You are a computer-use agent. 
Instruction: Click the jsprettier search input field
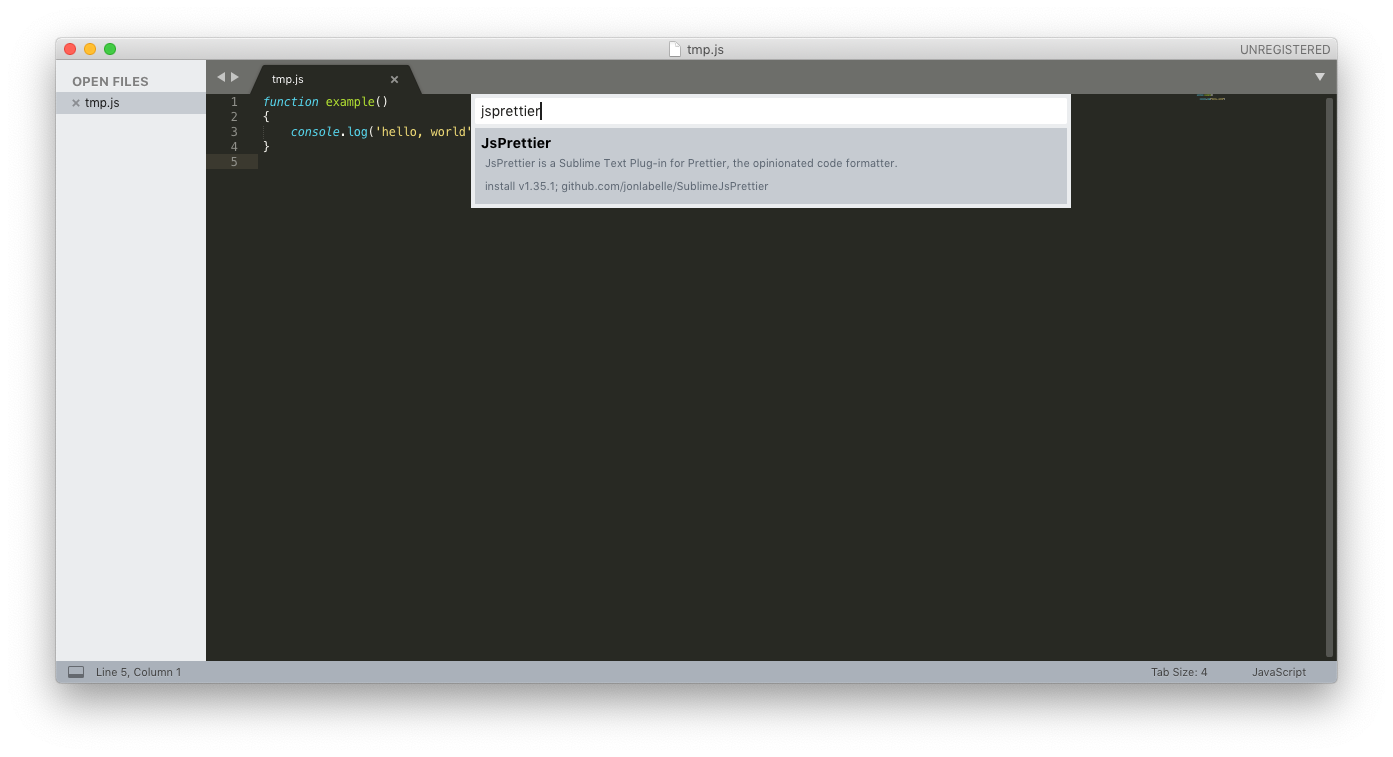(x=770, y=111)
